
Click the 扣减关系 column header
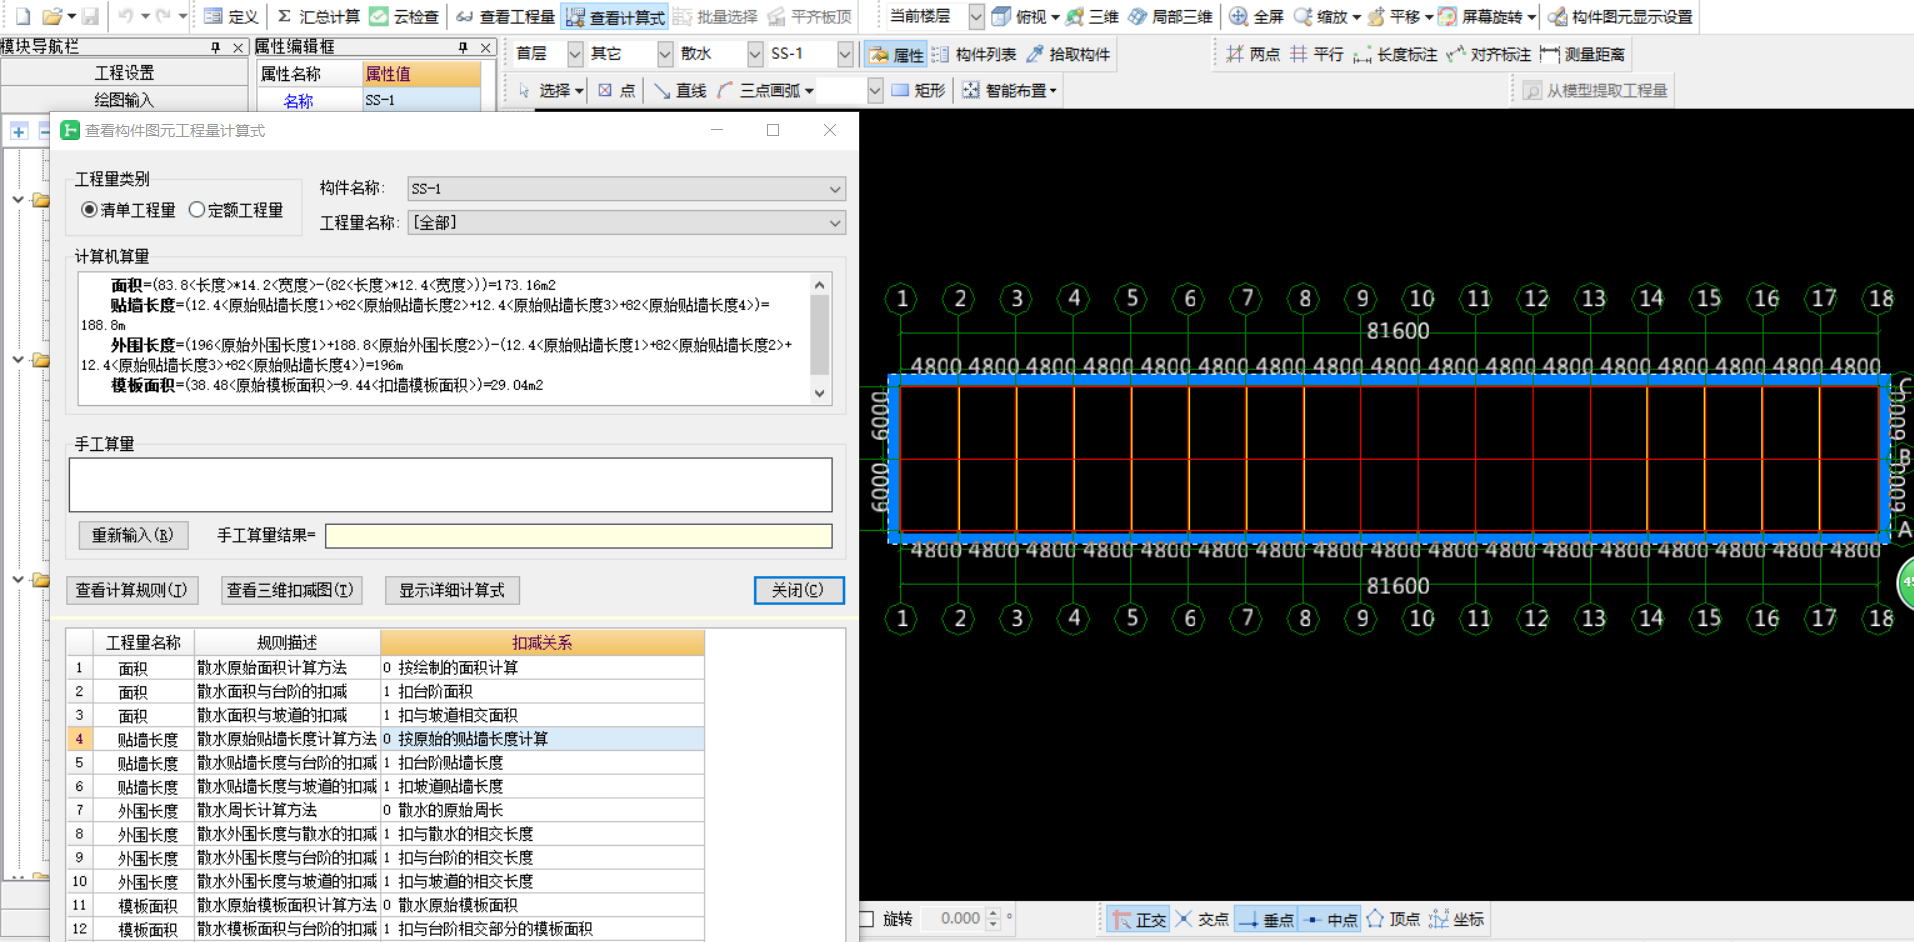542,642
